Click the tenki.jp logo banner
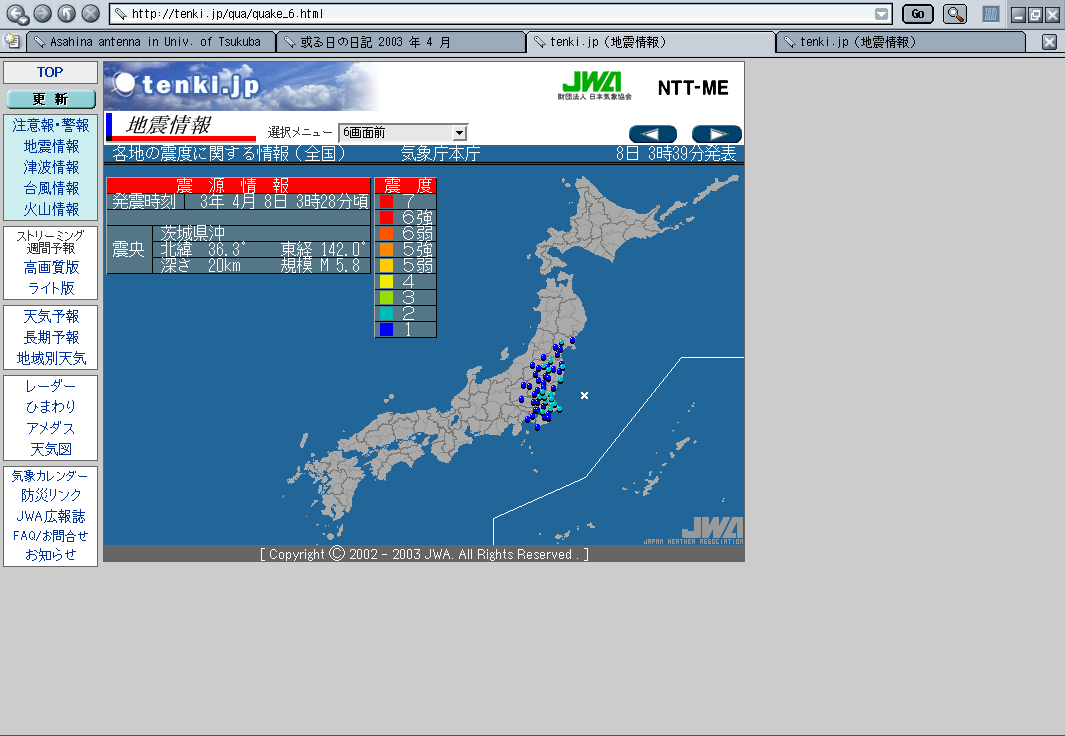This screenshot has width=1065, height=736. pos(241,86)
